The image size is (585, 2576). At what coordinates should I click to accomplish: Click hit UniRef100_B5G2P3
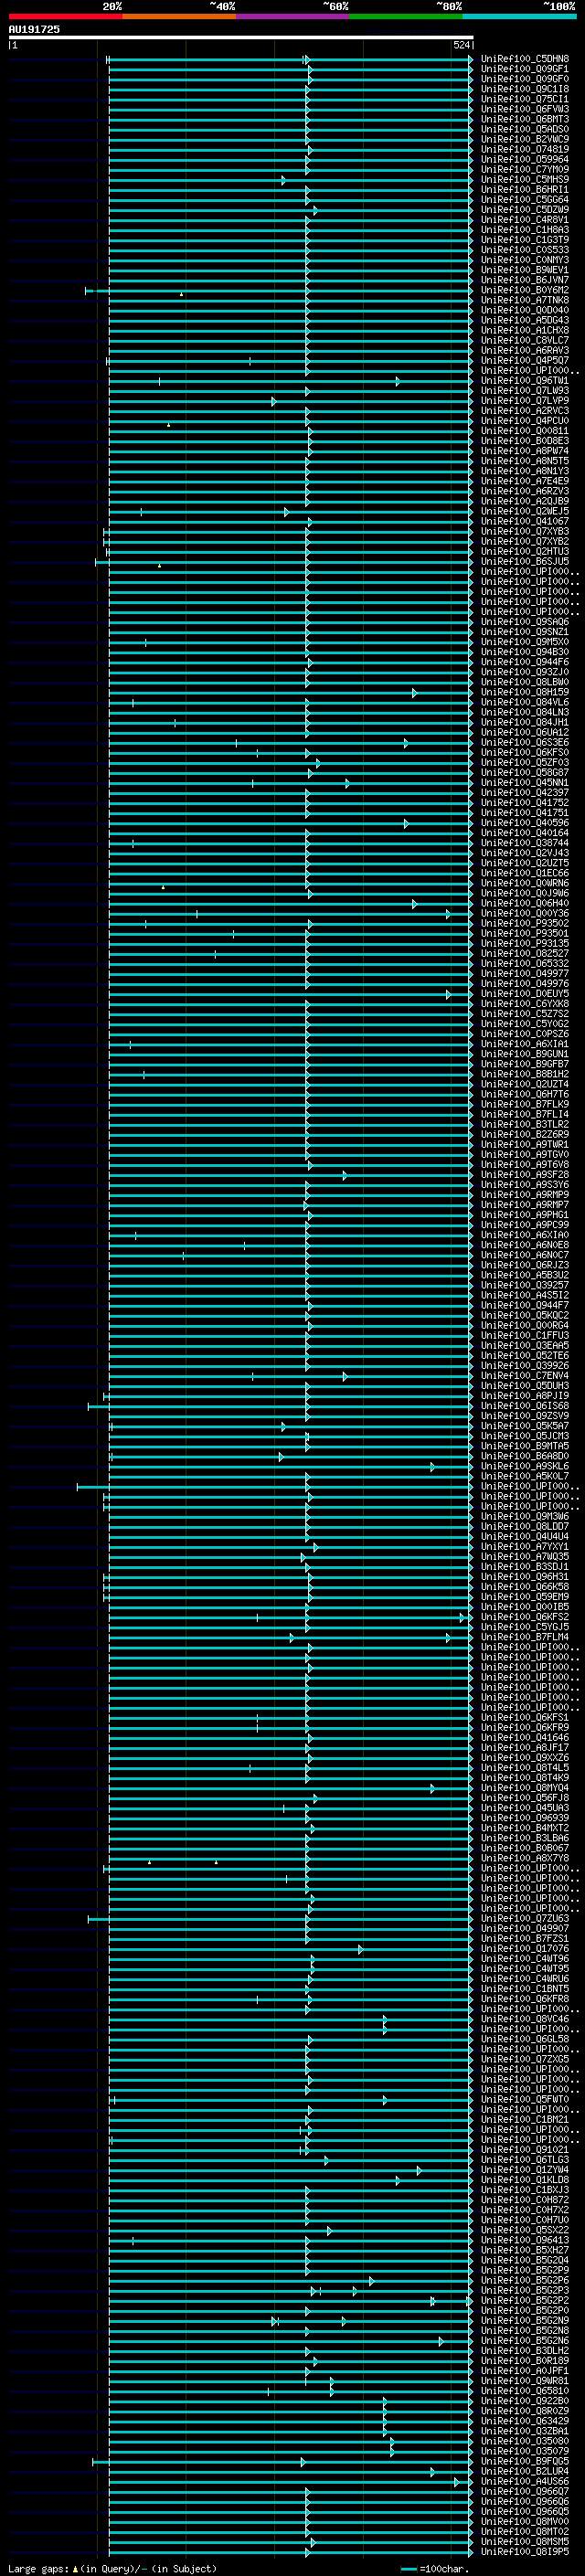pyautogui.click(x=525, y=2290)
